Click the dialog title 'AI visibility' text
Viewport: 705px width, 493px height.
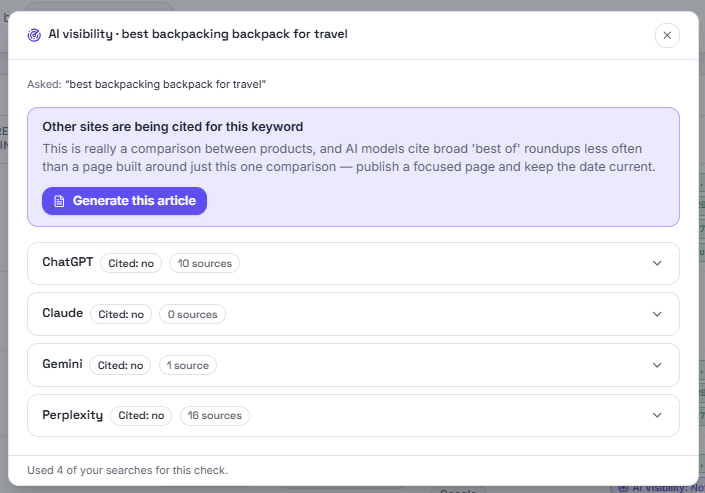pos(198,34)
